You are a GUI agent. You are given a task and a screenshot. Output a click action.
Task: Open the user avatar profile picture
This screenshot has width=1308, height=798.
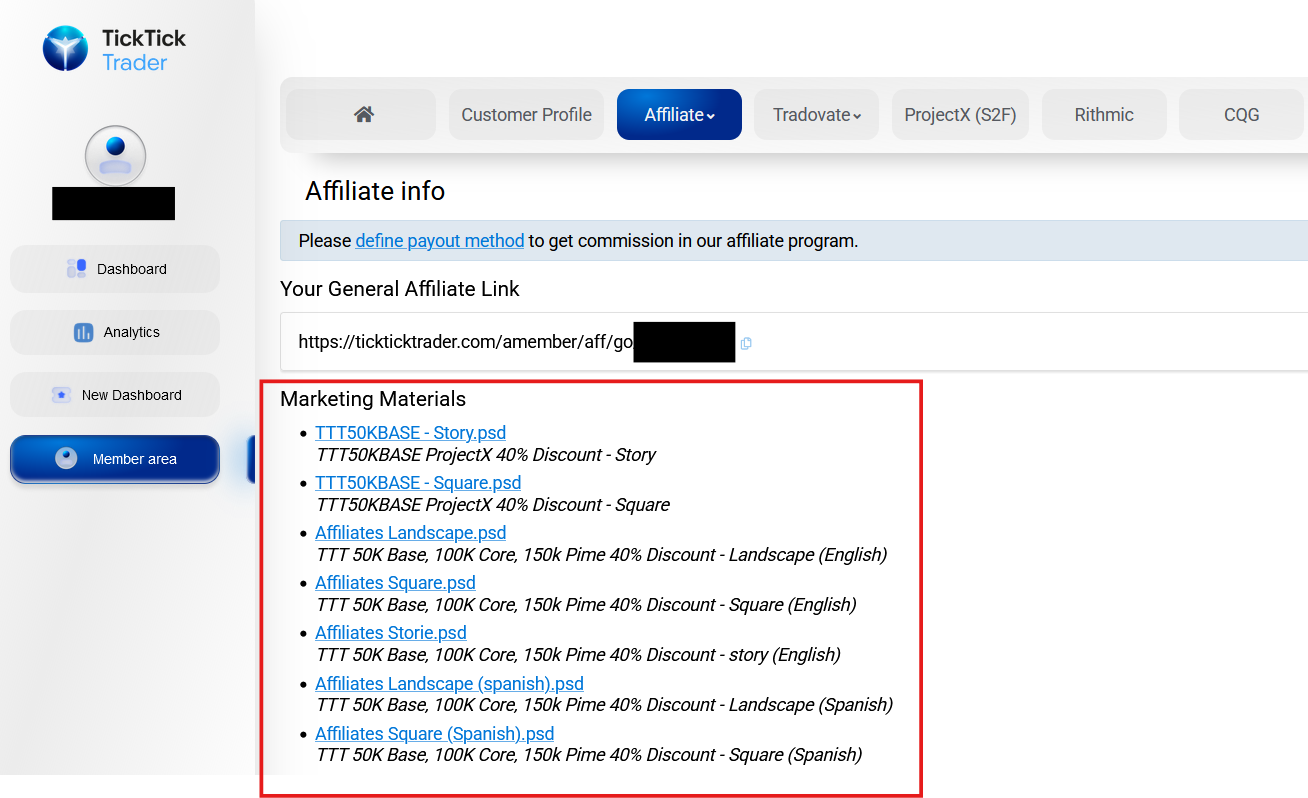(x=116, y=156)
